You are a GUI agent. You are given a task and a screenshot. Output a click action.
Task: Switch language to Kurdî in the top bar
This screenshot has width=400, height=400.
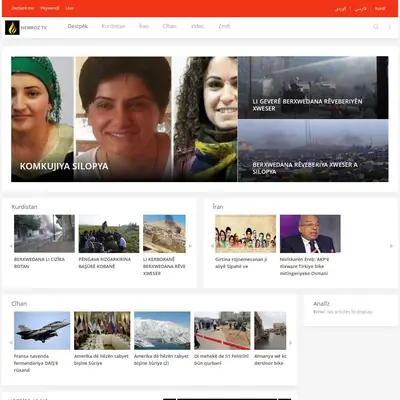pyautogui.click(x=380, y=8)
